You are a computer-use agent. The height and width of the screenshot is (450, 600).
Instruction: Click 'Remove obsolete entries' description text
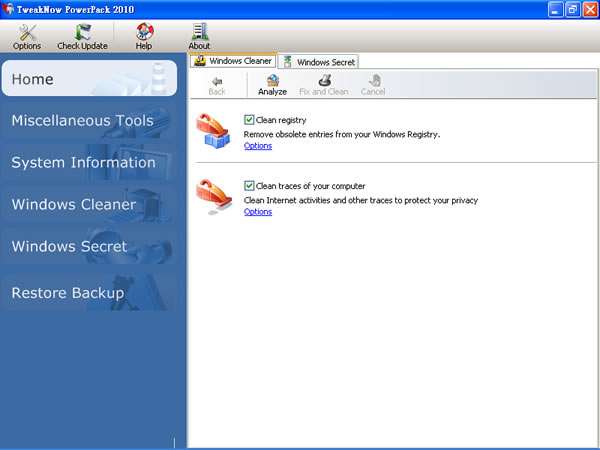point(342,134)
